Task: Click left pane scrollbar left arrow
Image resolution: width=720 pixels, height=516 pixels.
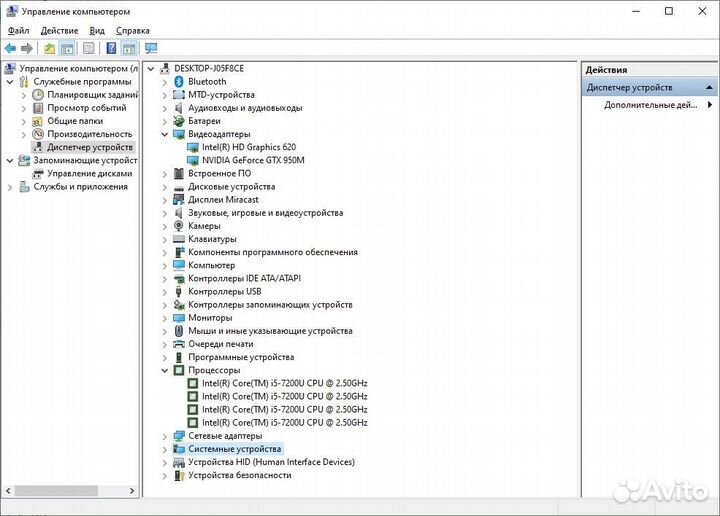Action: 8,491
